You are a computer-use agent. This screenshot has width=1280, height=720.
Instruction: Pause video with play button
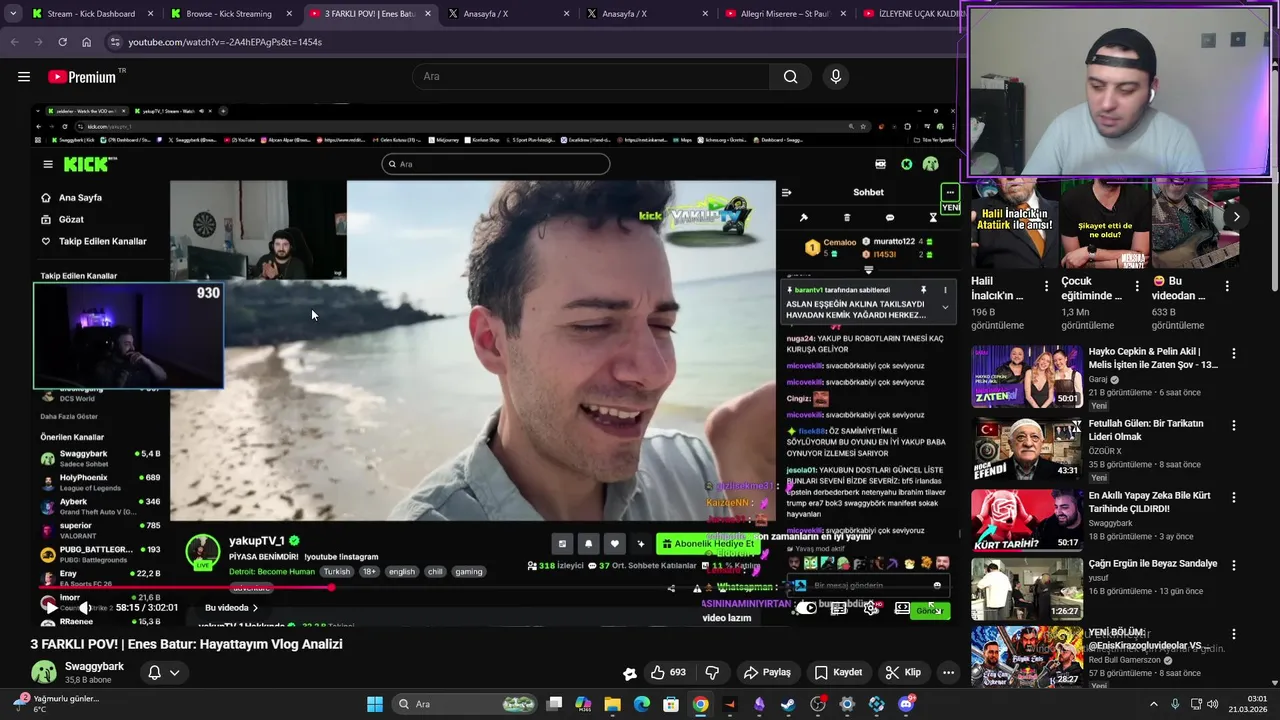point(50,607)
